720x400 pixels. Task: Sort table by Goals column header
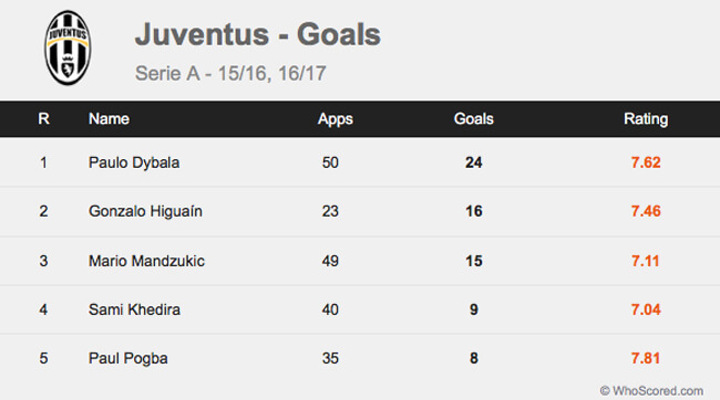(473, 119)
